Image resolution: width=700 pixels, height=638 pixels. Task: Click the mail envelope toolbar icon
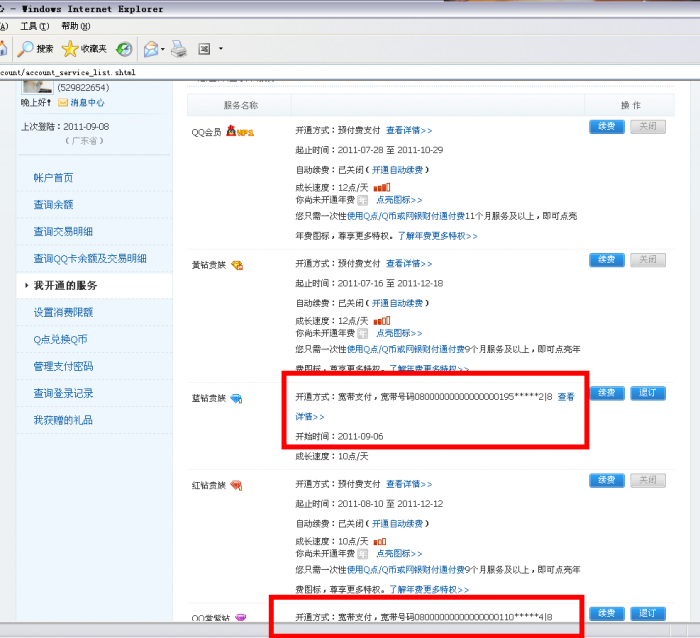coord(151,49)
